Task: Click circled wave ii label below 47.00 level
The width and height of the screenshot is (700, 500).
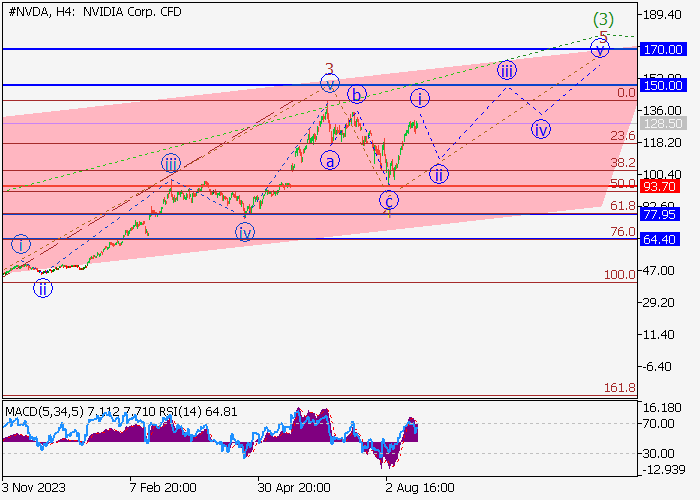Action: pos(43,288)
